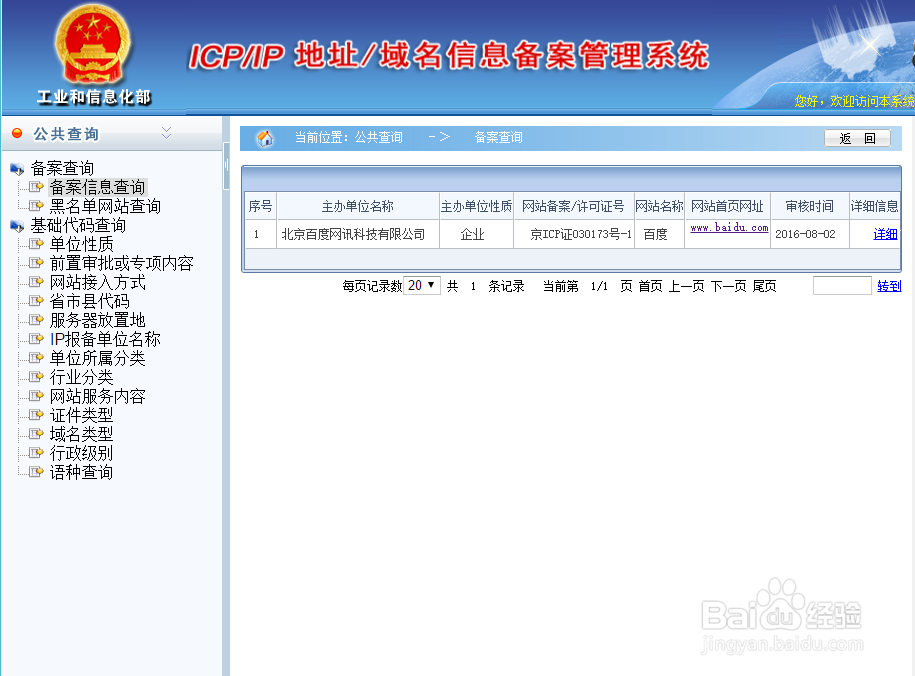Open 域名类型 lookup
The height and width of the screenshot is (676, 915).
coord(82,434)
